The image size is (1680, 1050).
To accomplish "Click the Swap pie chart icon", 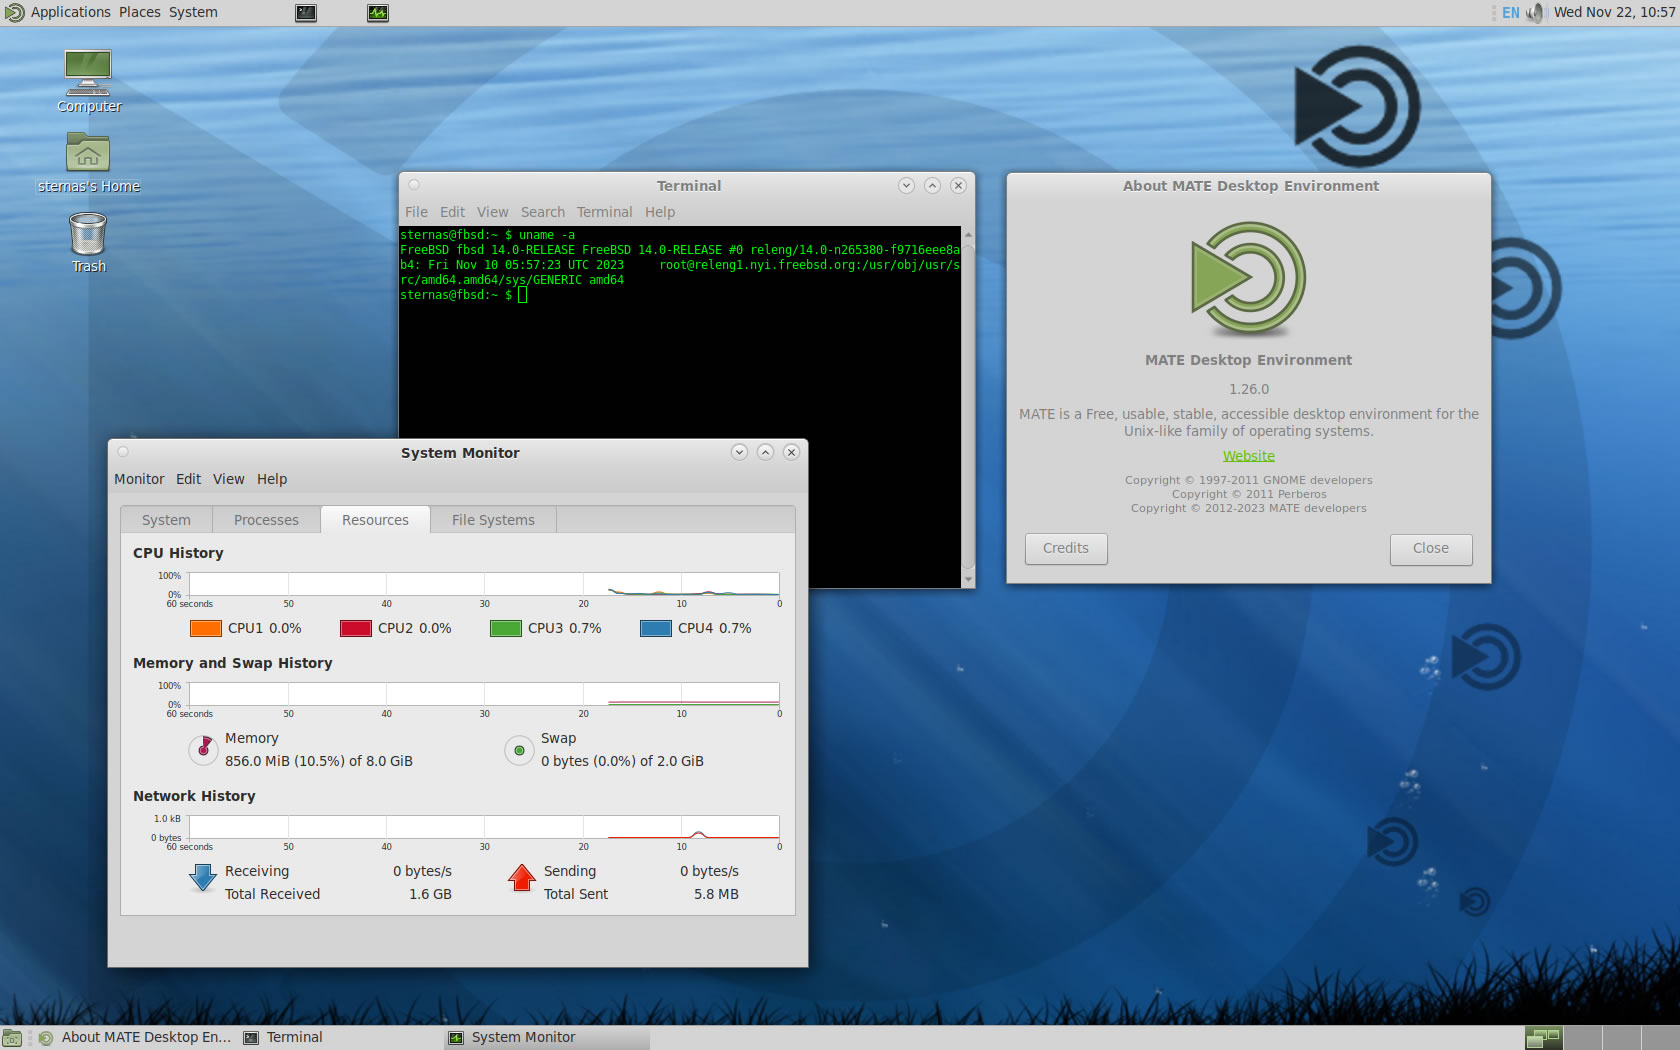I will pos(519,750).
